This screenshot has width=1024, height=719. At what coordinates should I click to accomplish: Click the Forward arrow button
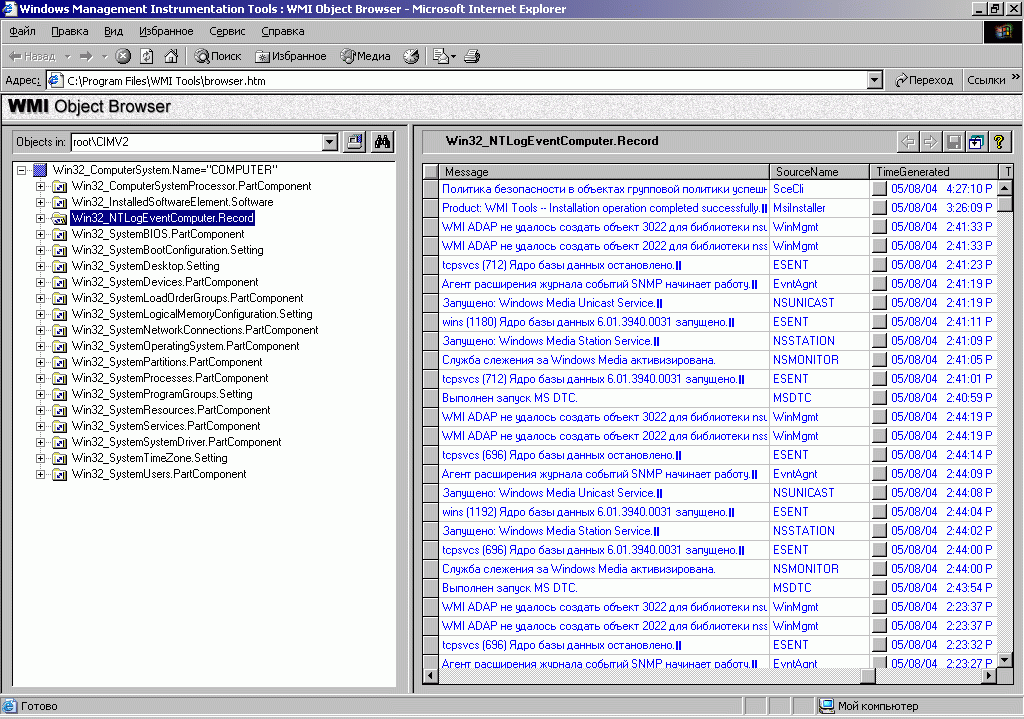pyautogui.click(x=86, y=56)
